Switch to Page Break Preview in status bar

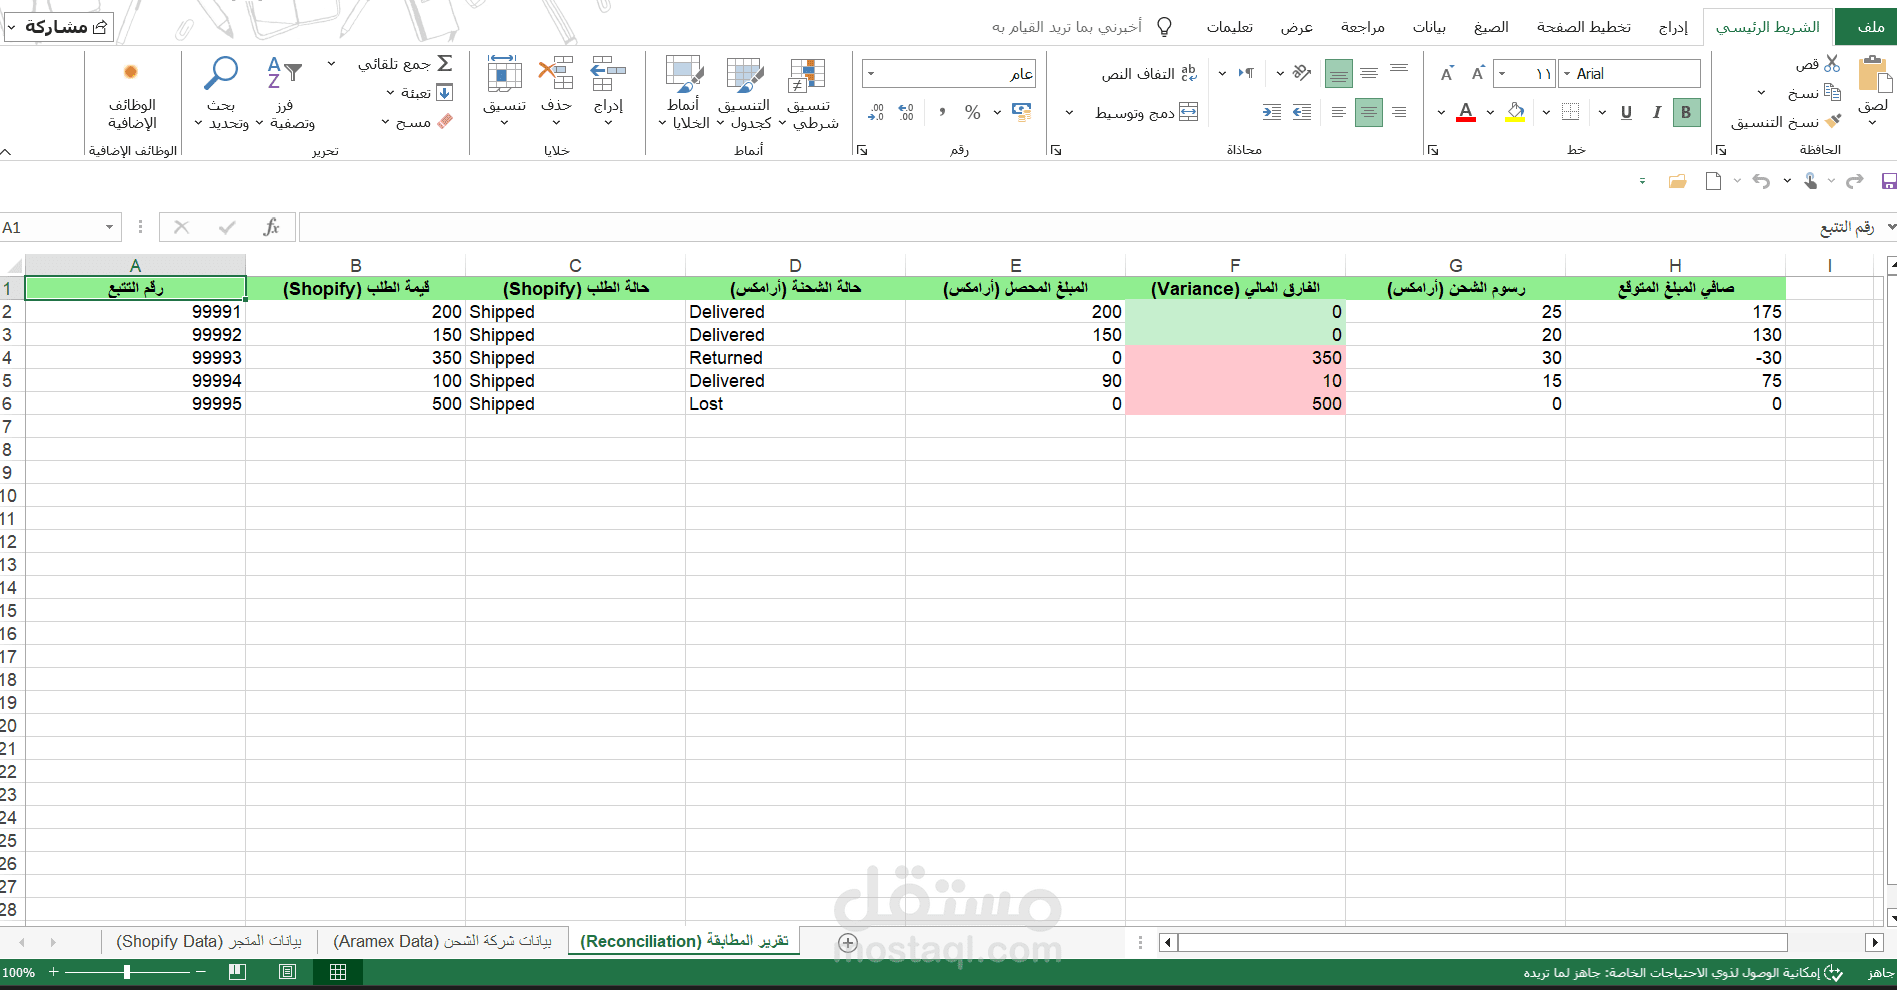pyautogui.click(x=237, y=971)
